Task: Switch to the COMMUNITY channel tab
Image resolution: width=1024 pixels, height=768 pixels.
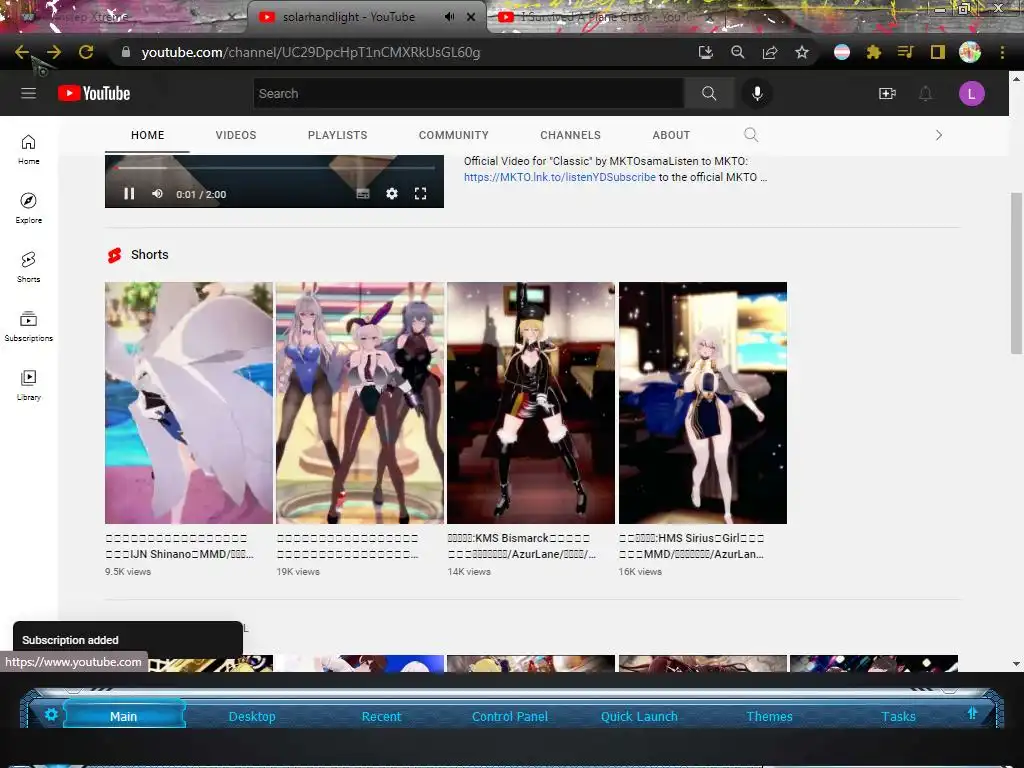Action: [454, 135]
